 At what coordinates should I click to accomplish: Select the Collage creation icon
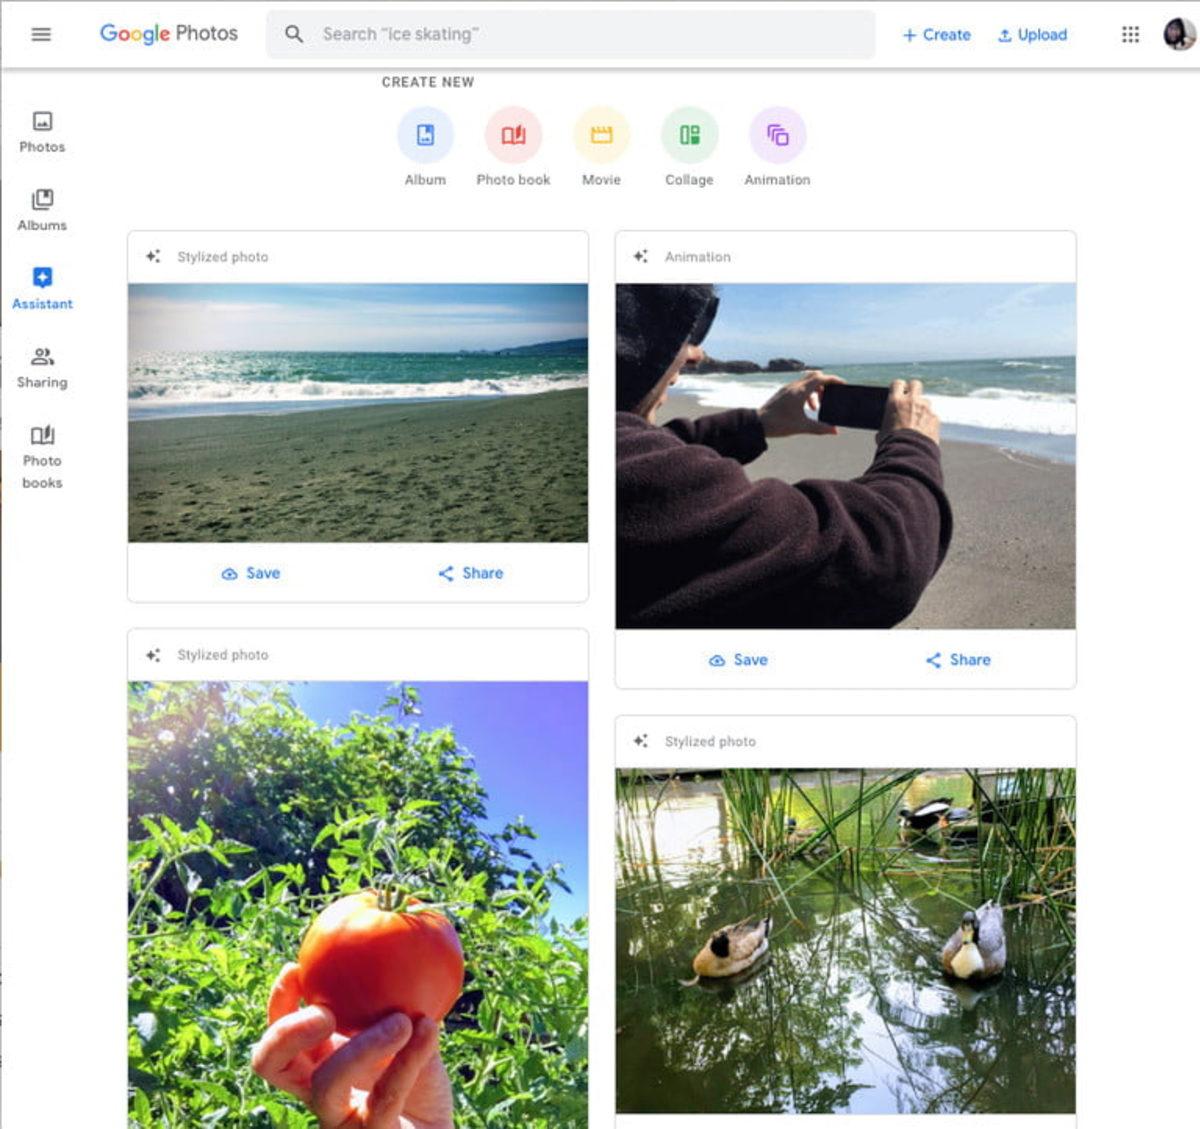[x=688, y=133]
